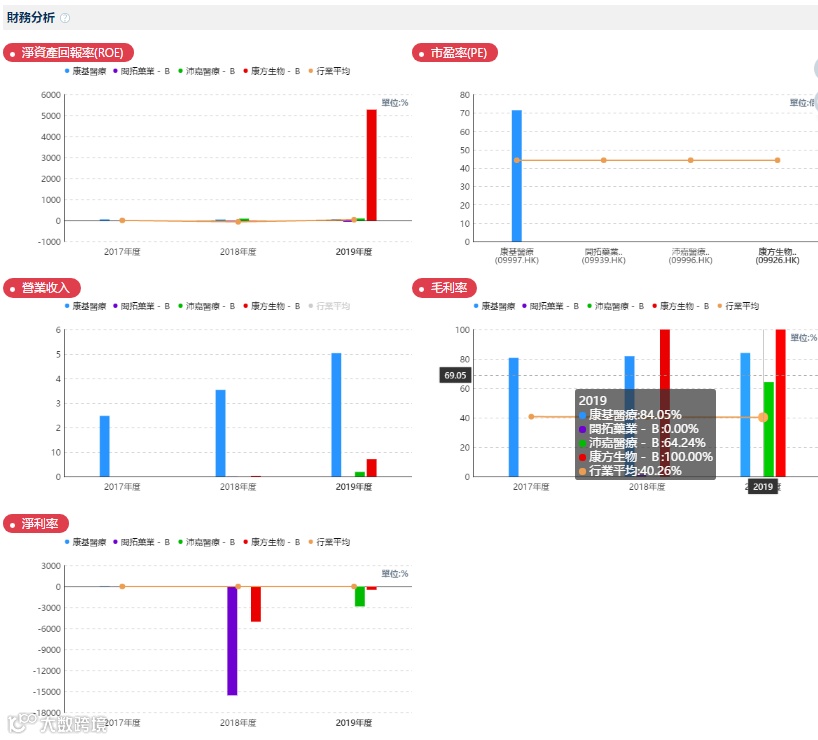The image size is (818, 740).
Task: Click the 2018年度 axis label in 淨利率 chart
Action: 238,723
